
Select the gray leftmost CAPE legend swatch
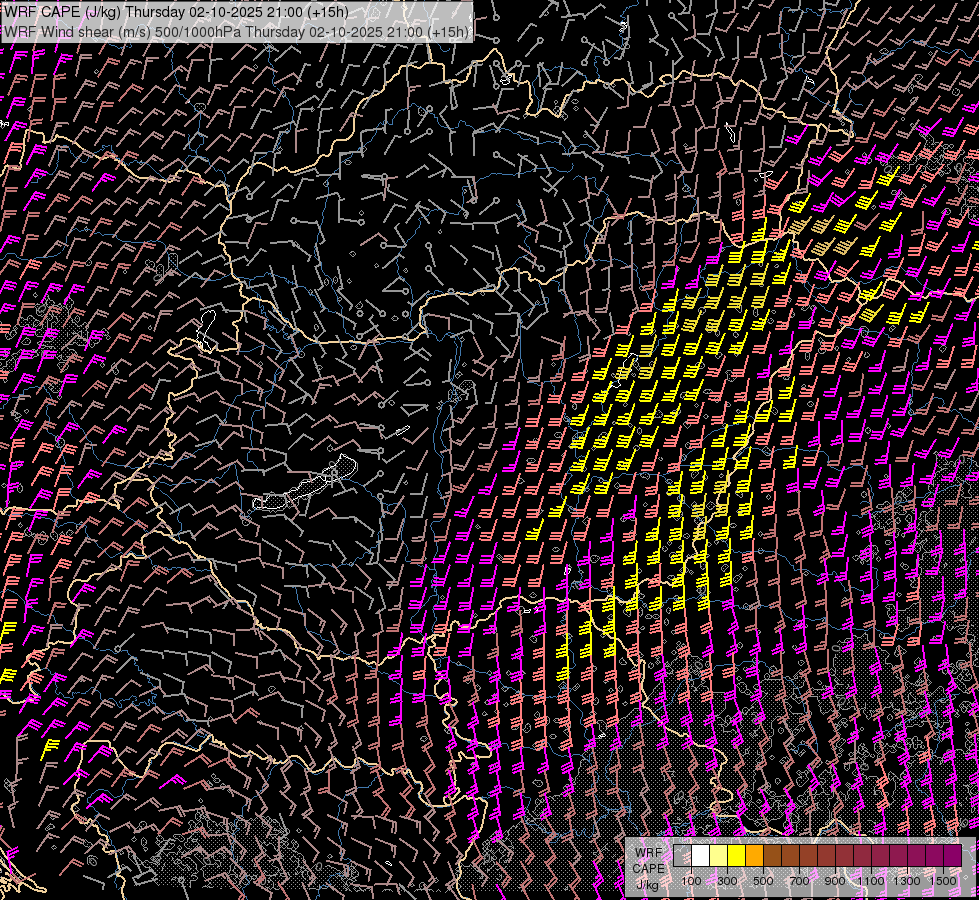[x=682, y=856]
